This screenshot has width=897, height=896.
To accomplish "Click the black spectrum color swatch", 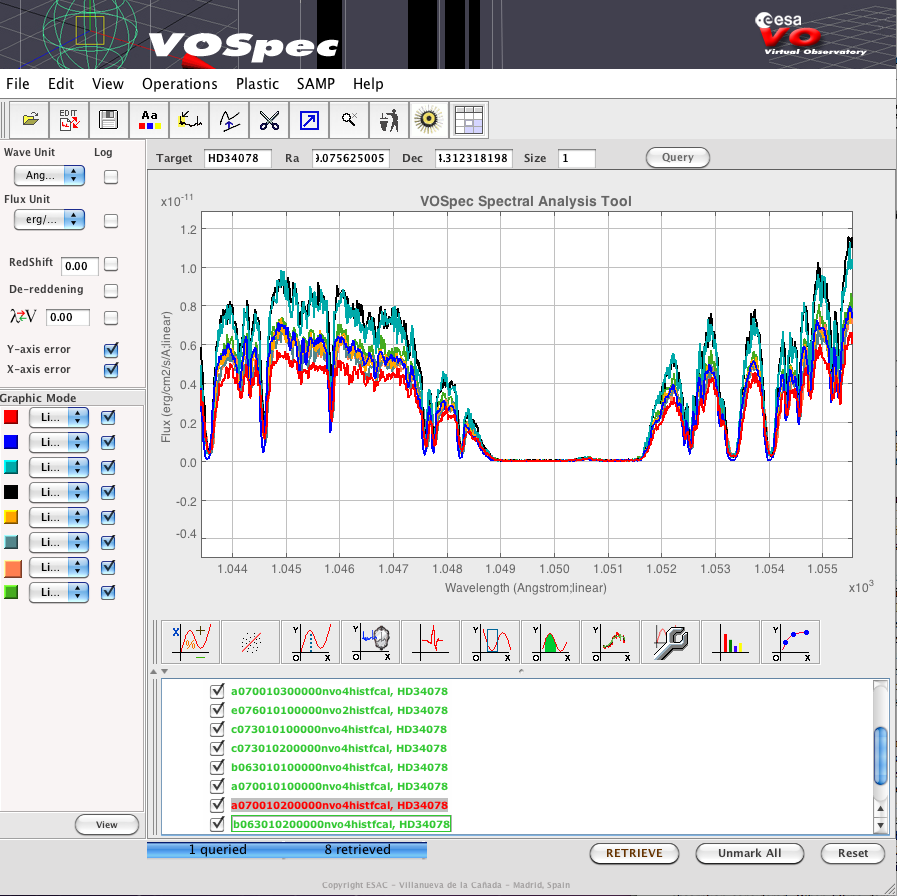I will click(11, 492).
